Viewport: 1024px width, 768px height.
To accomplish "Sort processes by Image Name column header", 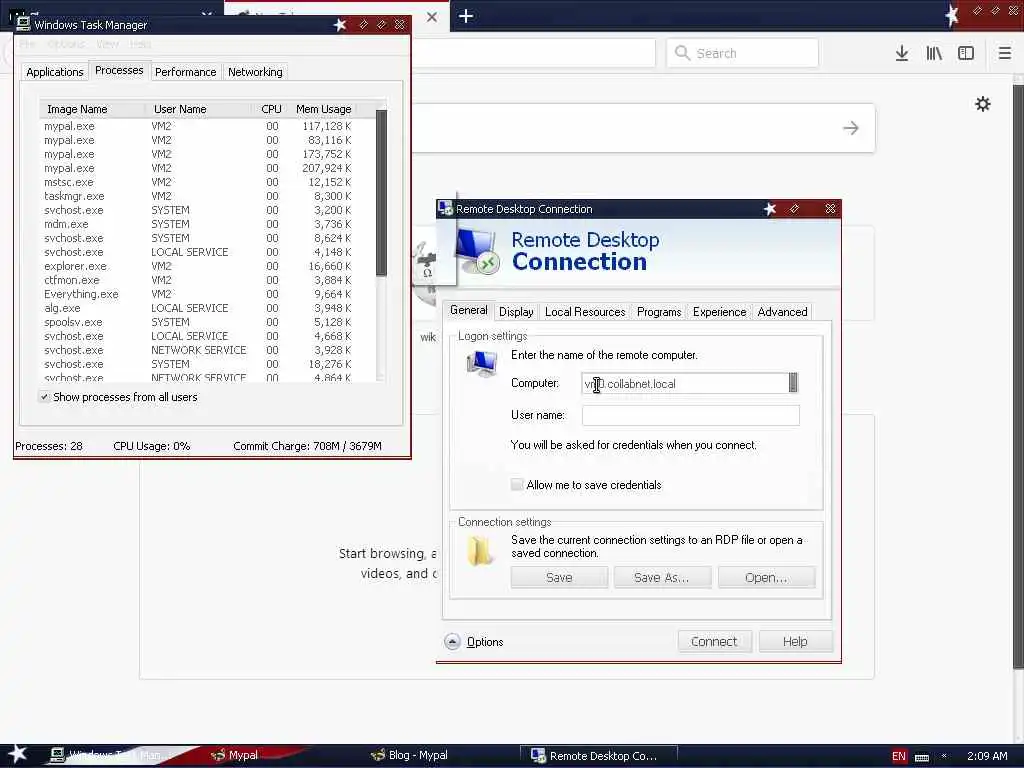I will pyautogui.click(x=92, y=109).
